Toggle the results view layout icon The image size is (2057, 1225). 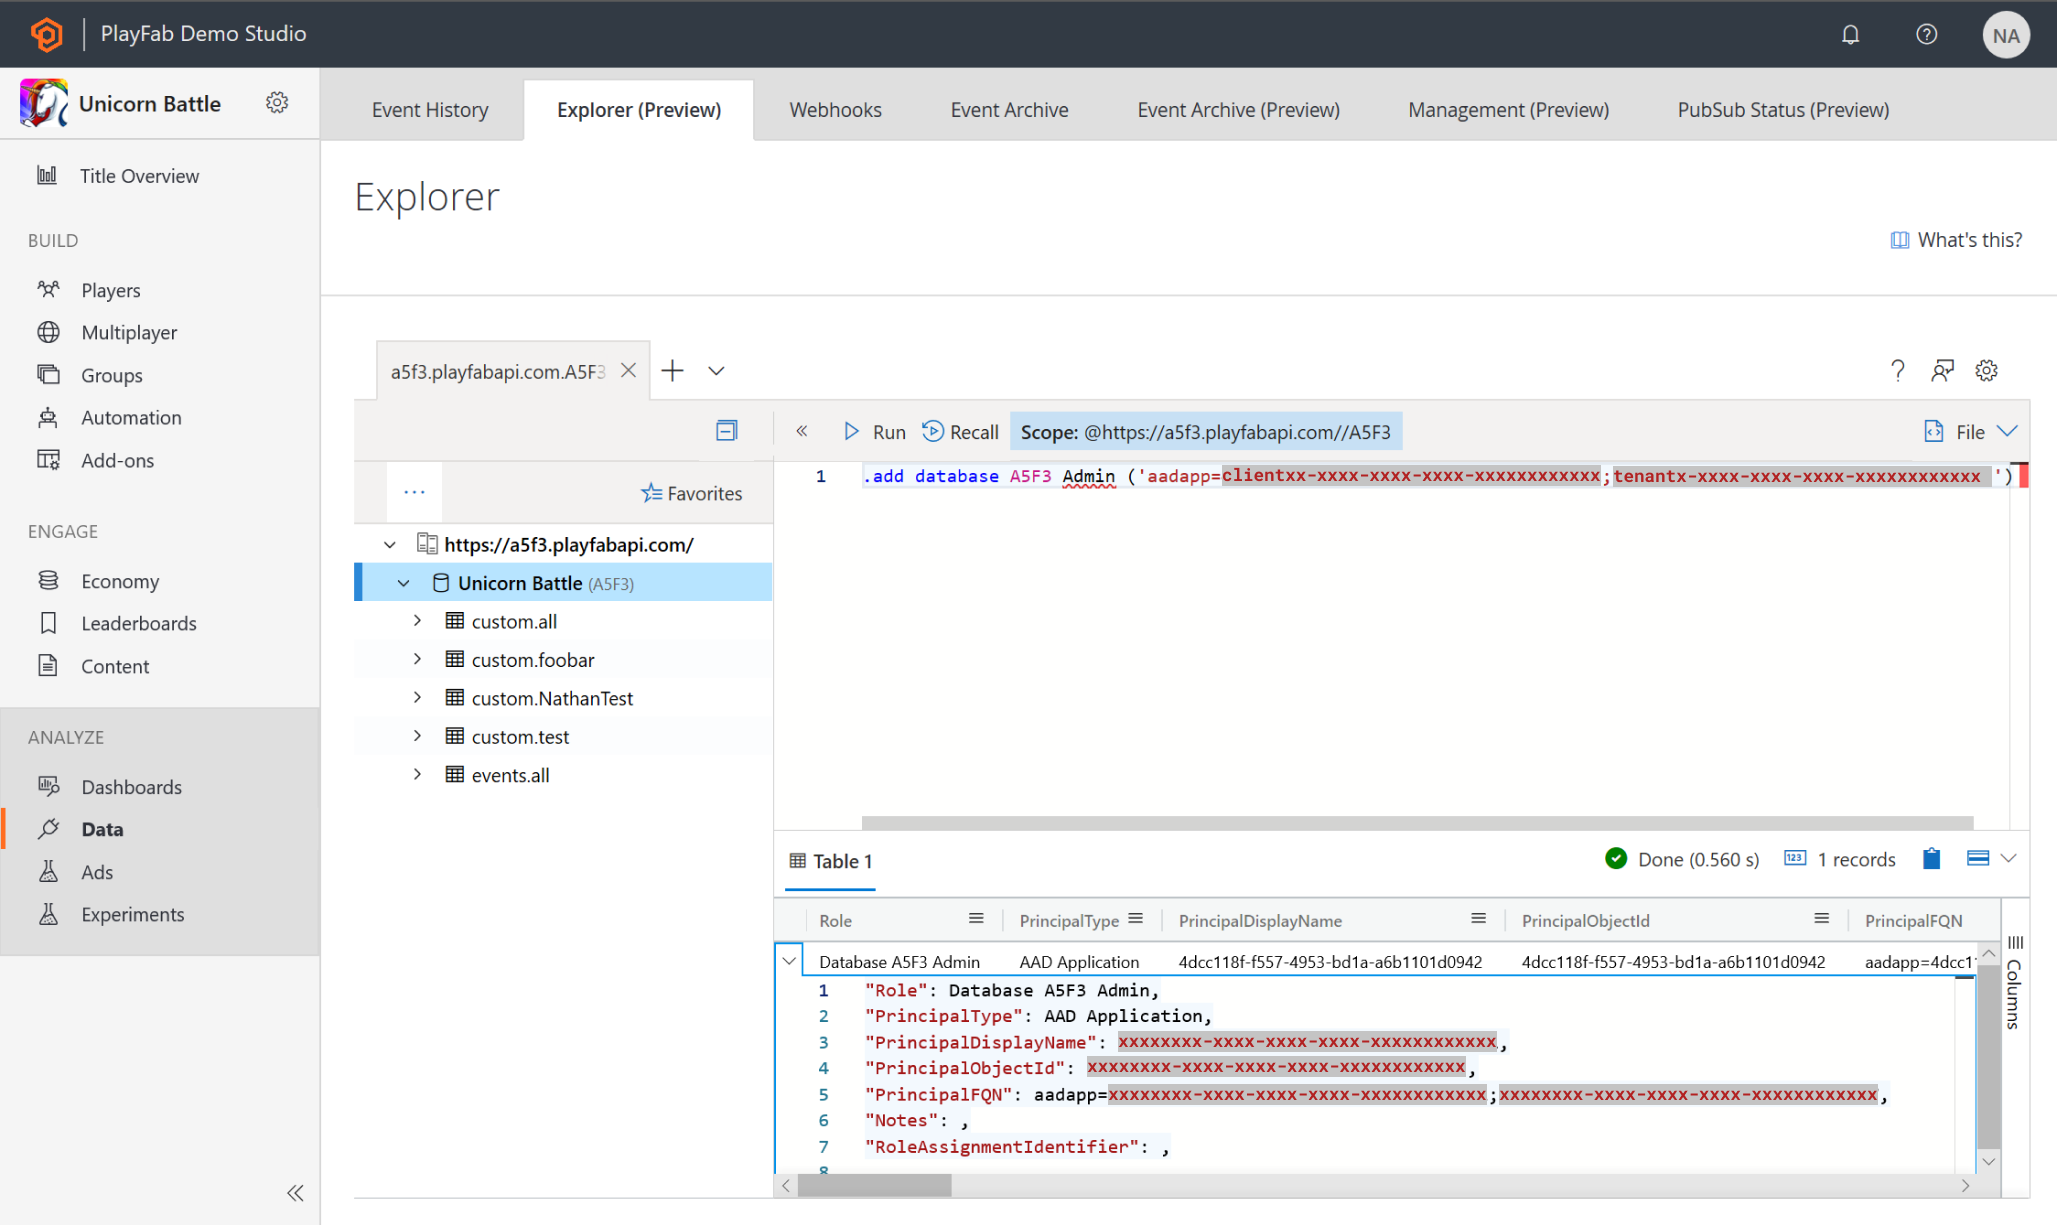pyautogui.click(x=1978, y=859)
